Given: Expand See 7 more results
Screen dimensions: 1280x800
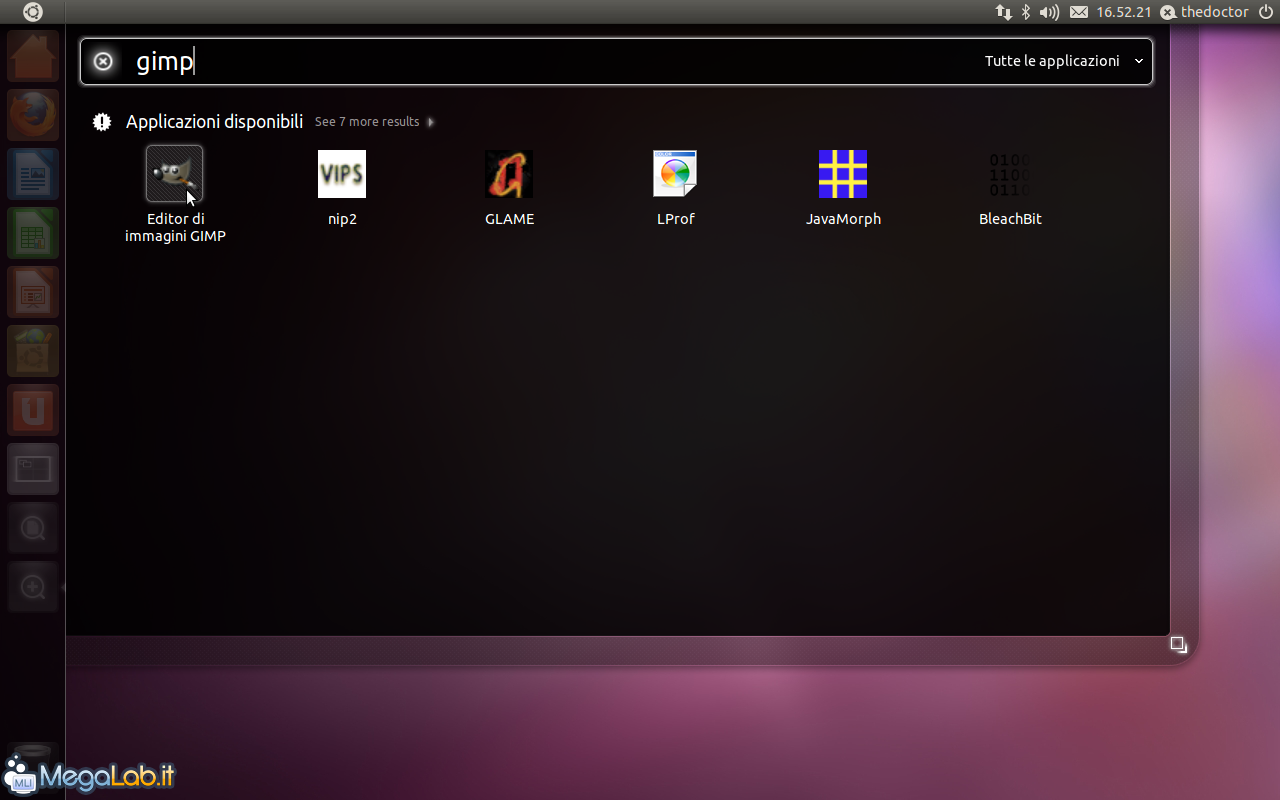Looking at the screenshot, I should [374, 122].
